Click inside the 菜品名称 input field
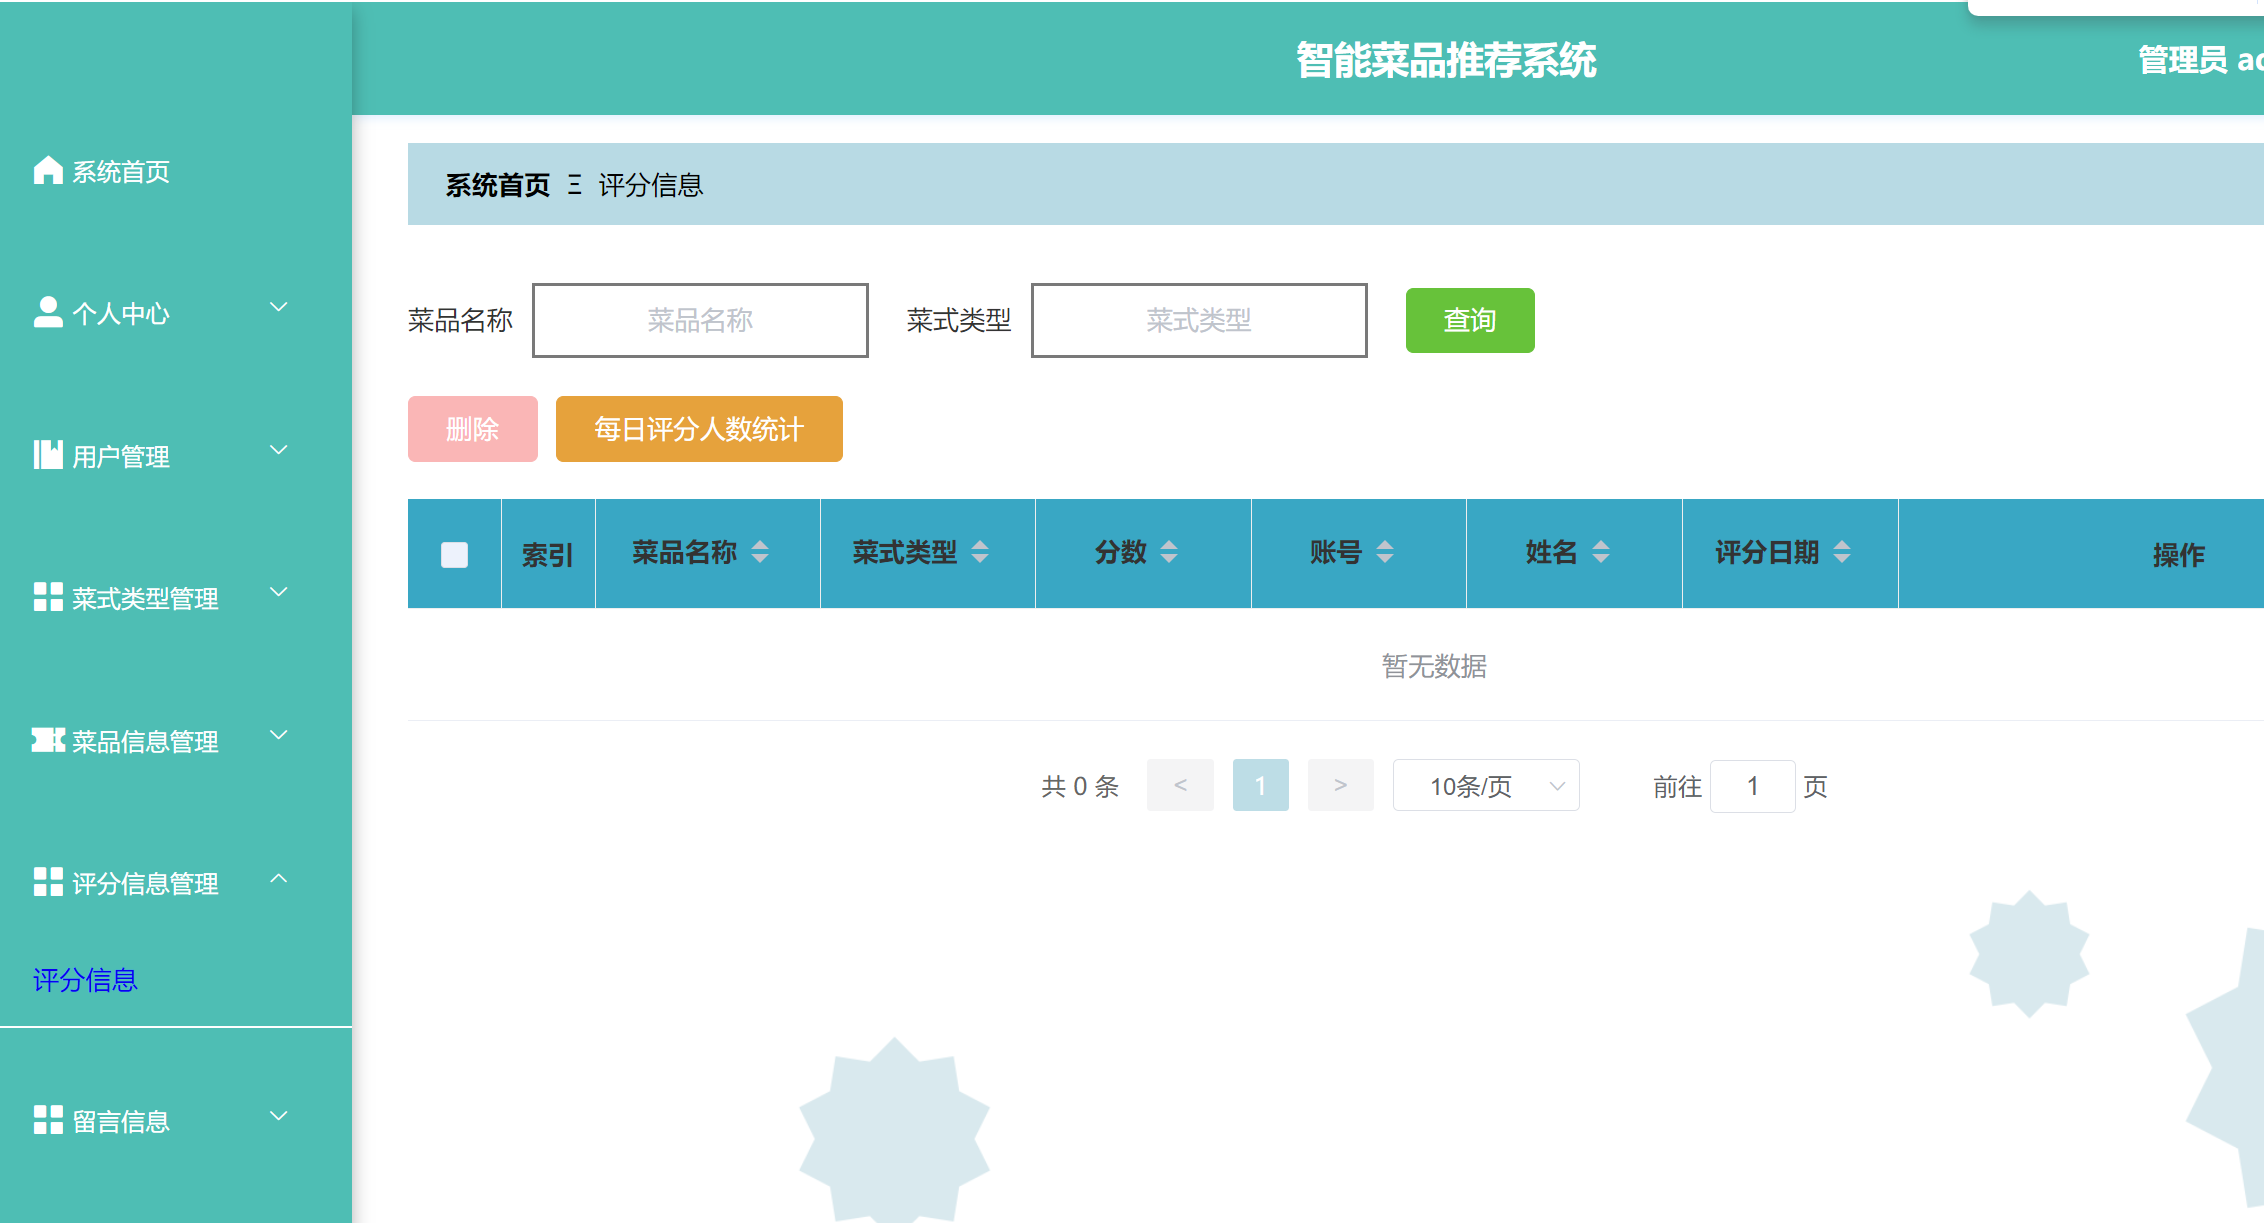The image size is (2264, 1223). tap(700, 320)
